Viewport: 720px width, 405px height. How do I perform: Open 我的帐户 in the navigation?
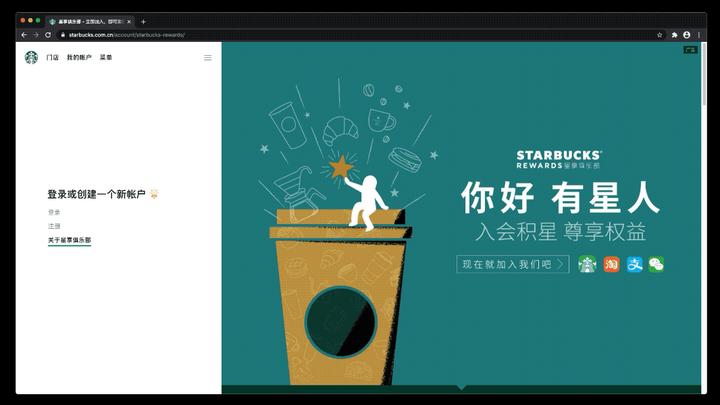79,57
